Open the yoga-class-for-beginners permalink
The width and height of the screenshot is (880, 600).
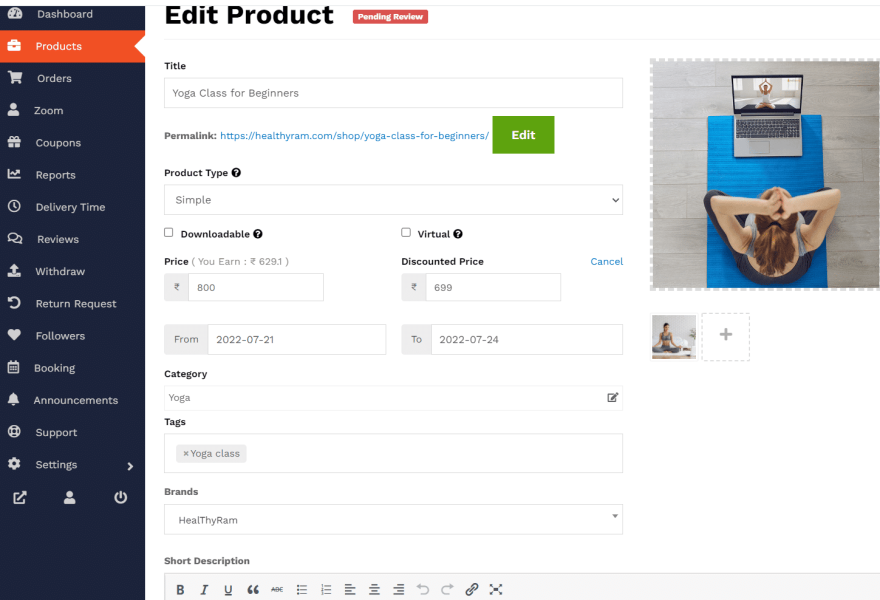tap(354, 136)
